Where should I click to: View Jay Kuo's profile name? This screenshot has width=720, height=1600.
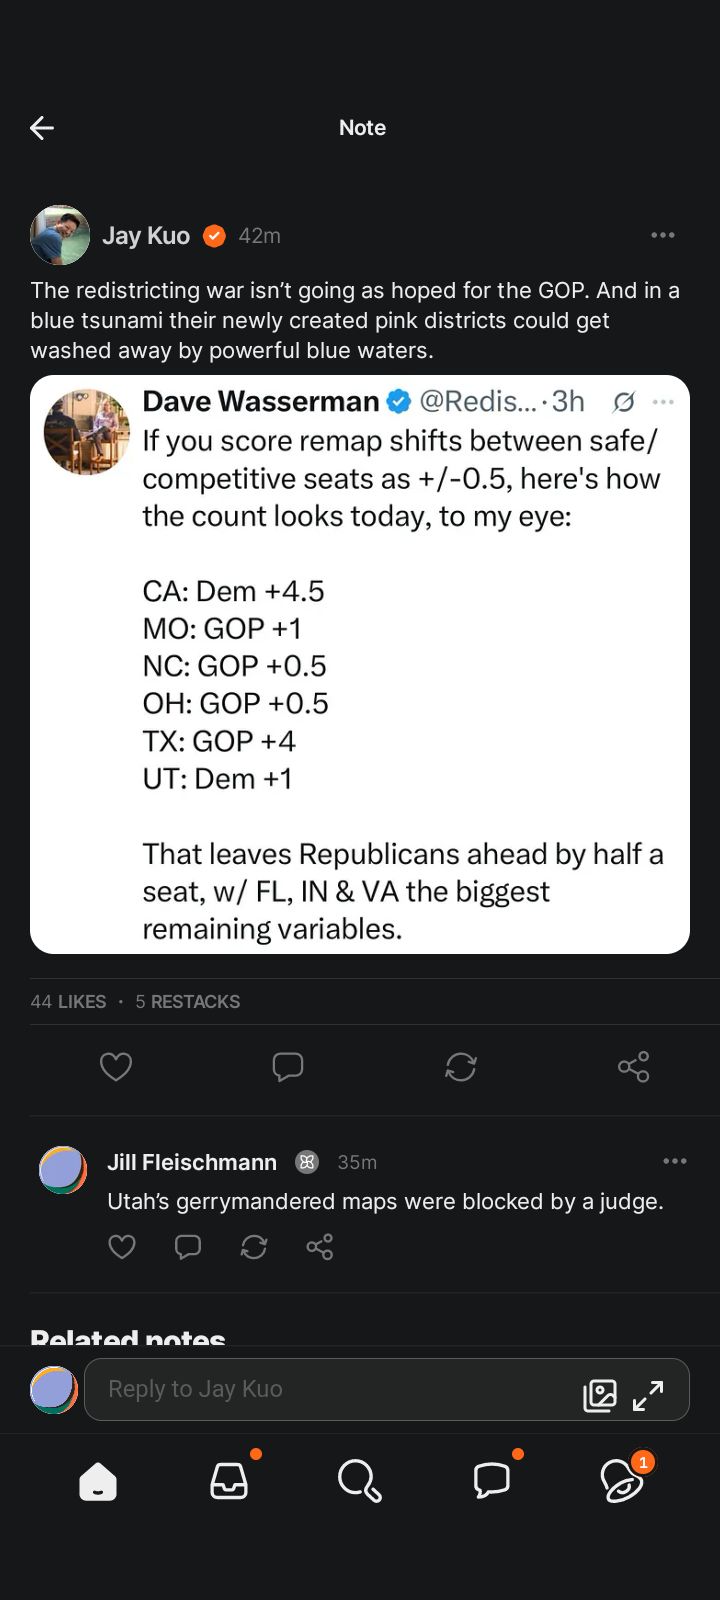[146, 236]
